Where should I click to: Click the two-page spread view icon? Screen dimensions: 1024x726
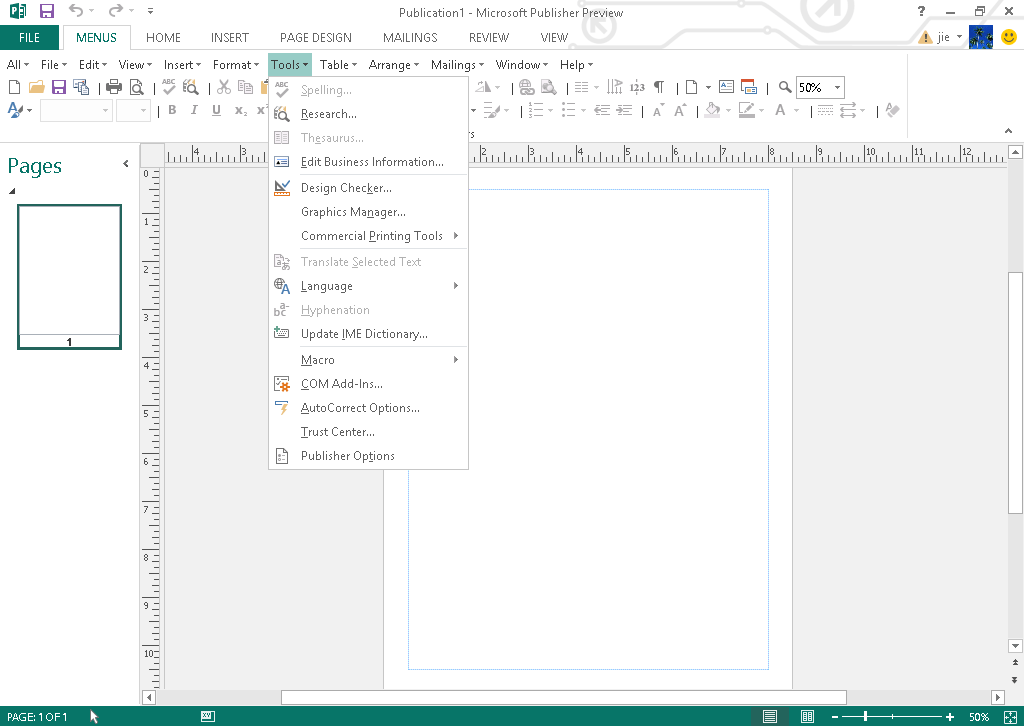pos(807,717)
